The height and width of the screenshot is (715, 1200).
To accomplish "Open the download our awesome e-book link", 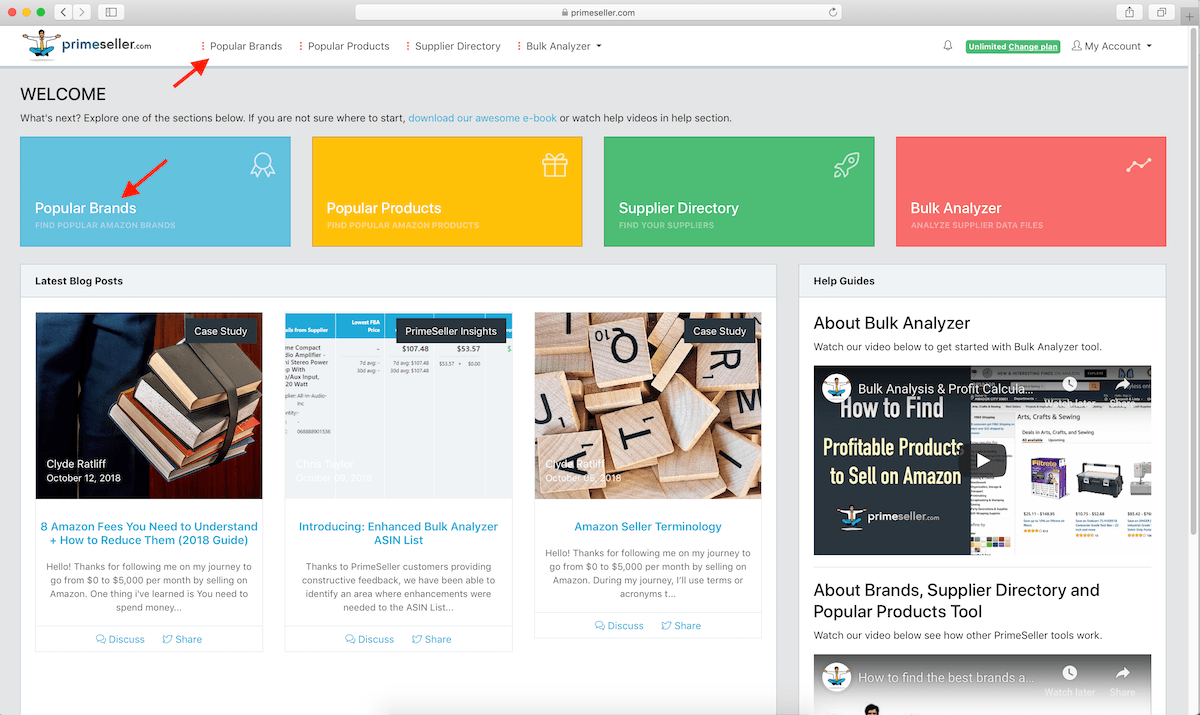I will (x=482, y=118).
